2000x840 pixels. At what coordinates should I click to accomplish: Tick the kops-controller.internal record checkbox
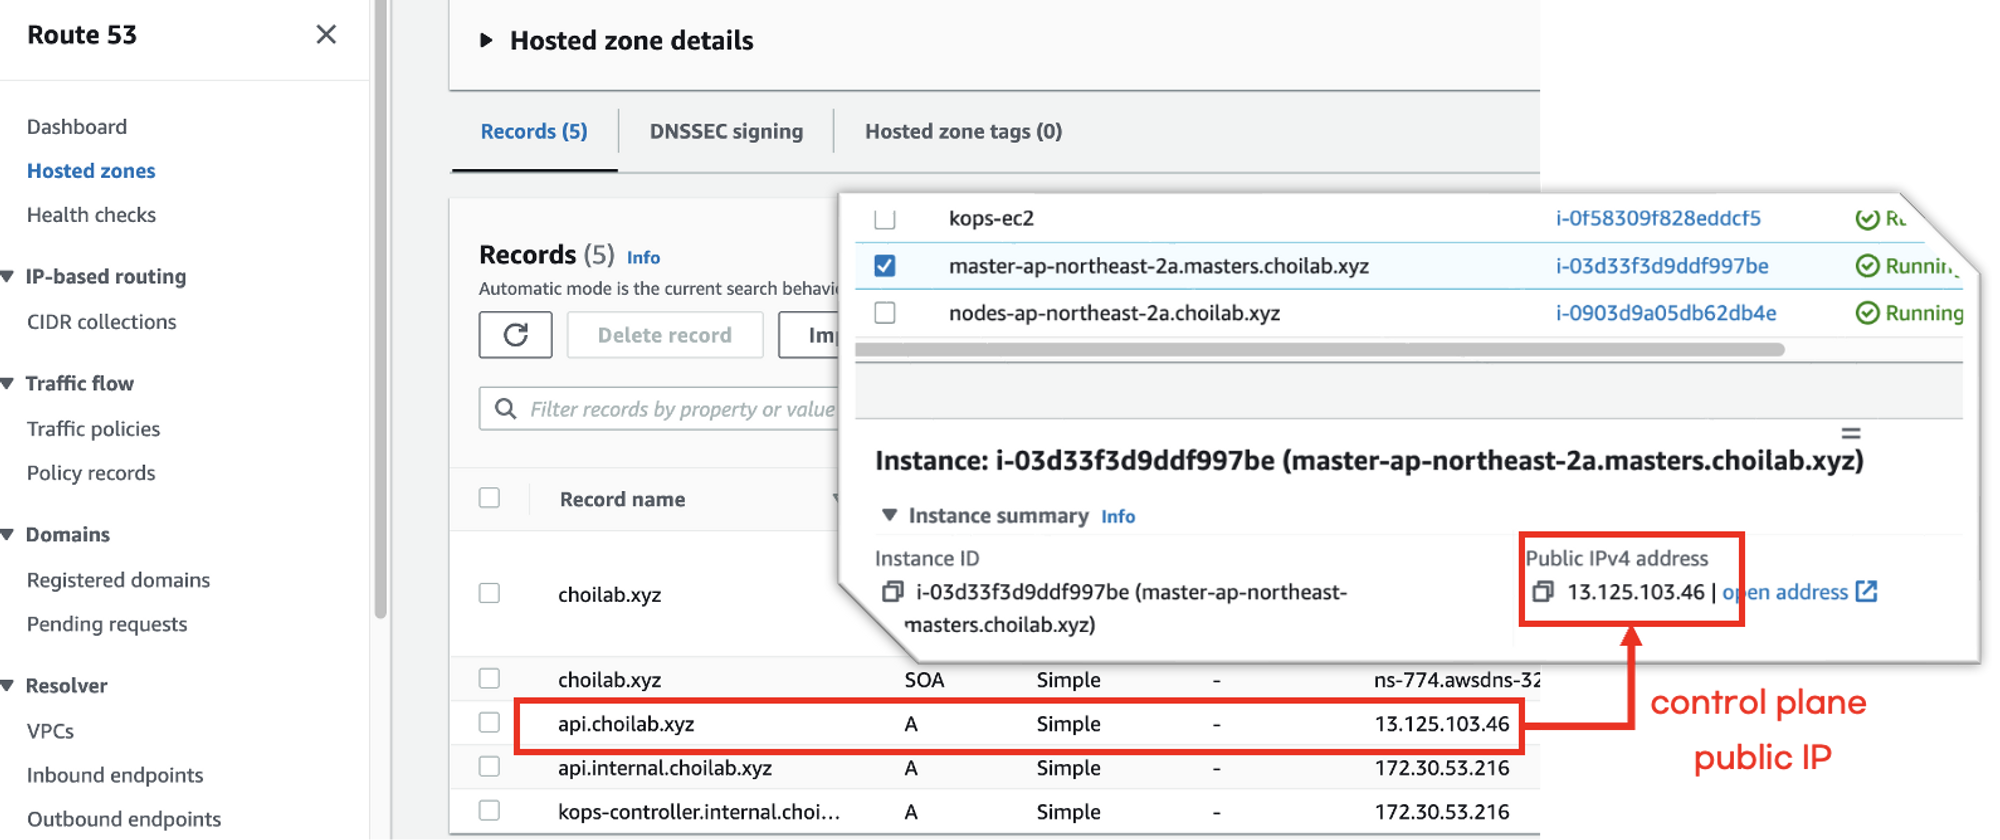(489, 811)
